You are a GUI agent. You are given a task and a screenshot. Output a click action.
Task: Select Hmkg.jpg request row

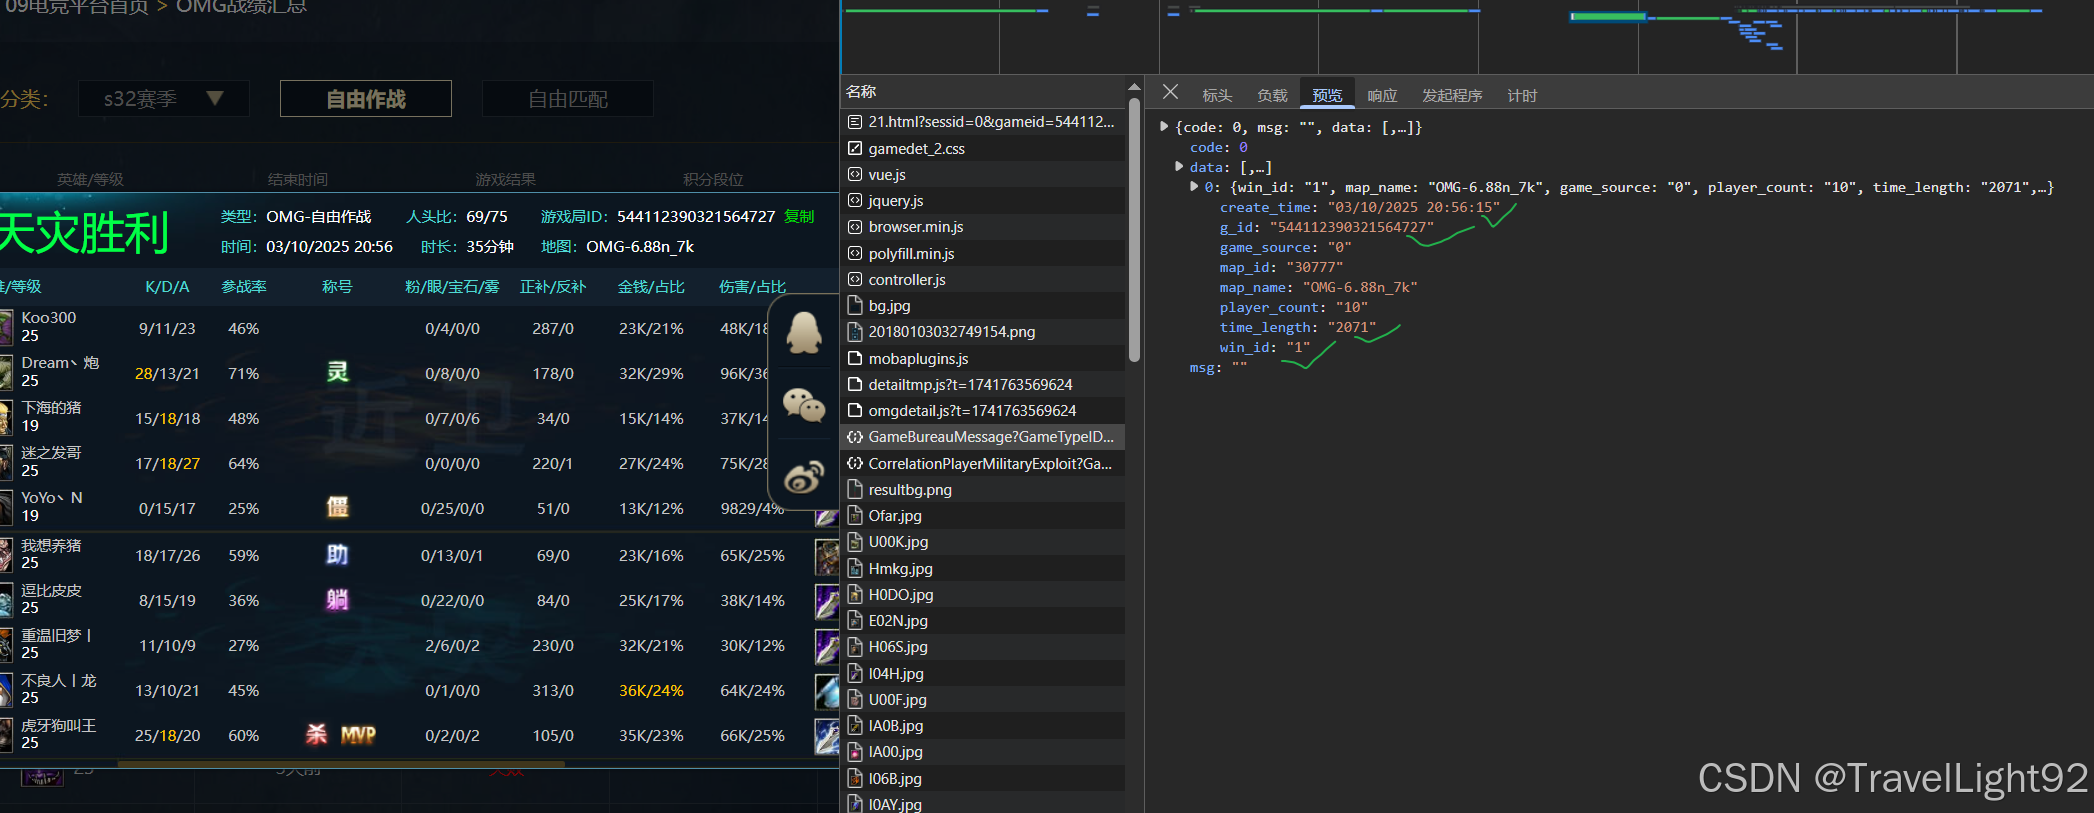984,568
